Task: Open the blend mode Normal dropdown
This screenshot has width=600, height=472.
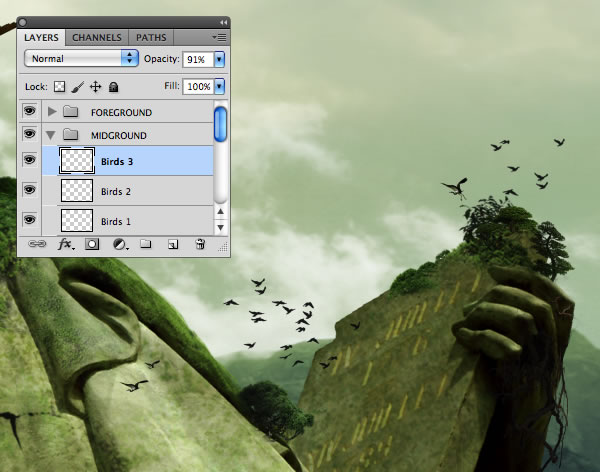Action: coord(81,59)
